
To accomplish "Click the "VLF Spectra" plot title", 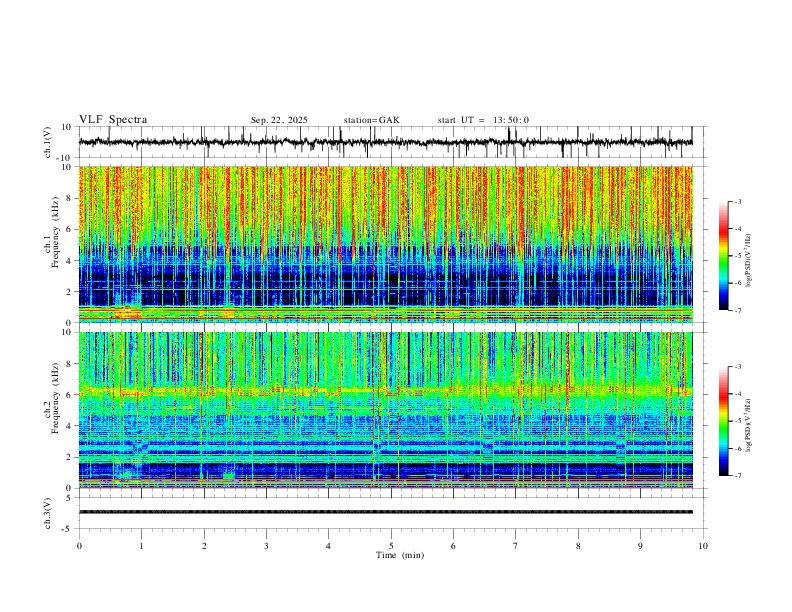I will 113,120.
